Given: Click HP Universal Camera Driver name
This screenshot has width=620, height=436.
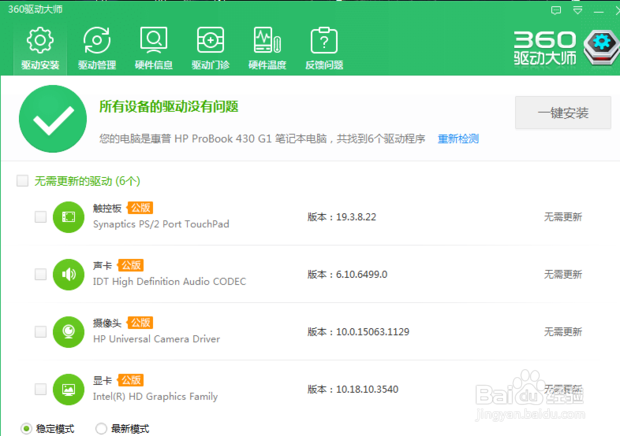Looking at the screenshot, I should coord(157,339).
